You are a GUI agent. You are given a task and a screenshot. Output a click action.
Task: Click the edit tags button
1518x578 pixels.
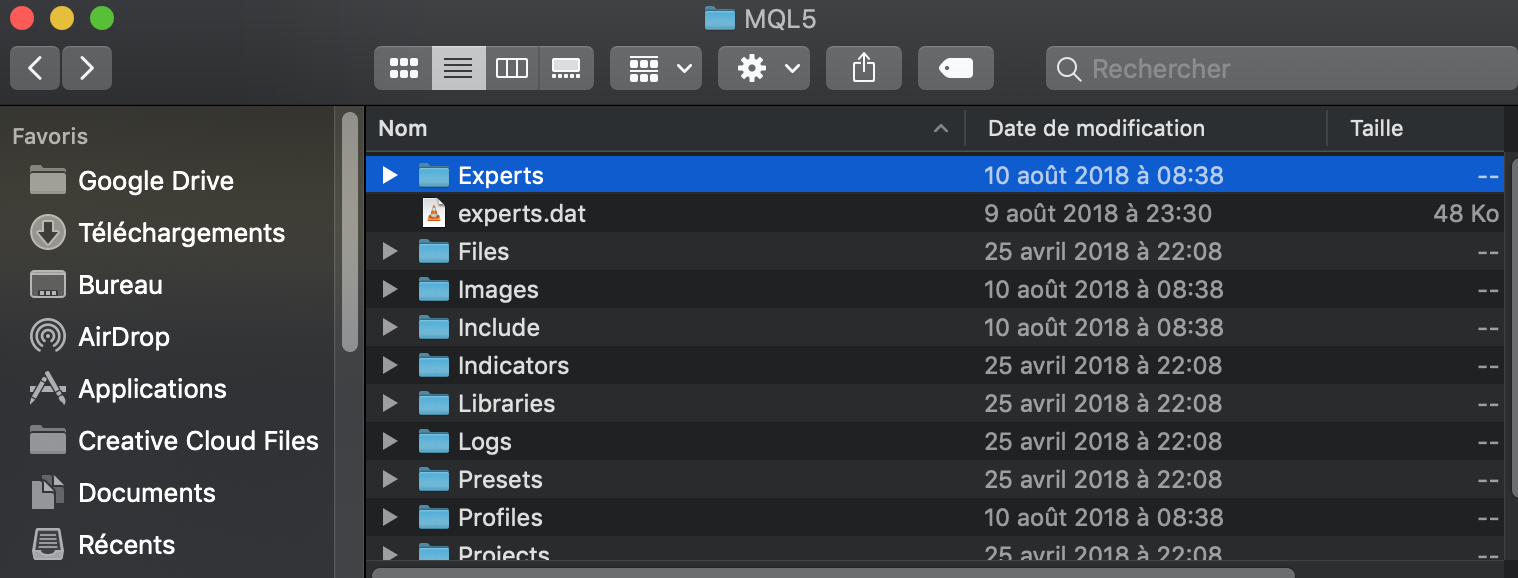point(956,68)
